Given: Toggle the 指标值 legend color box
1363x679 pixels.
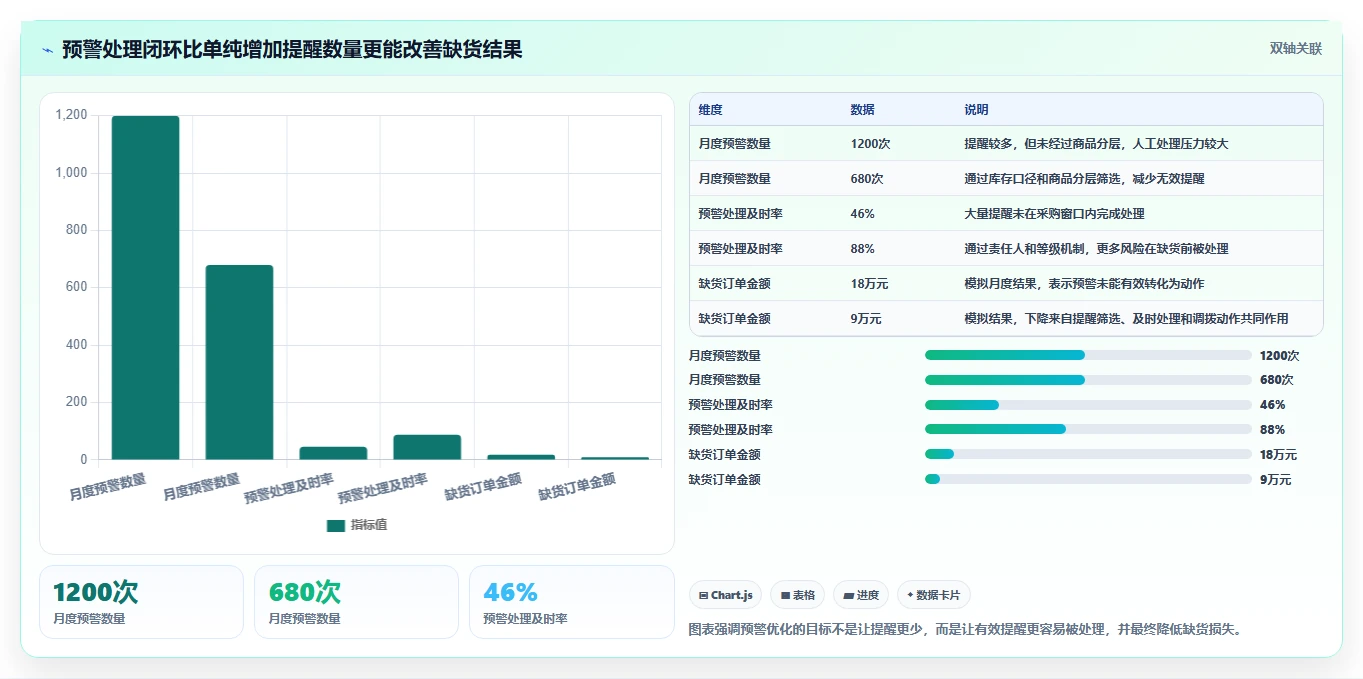Looking at the screenshot, I should pyautogui.click(x=336, y=525).
